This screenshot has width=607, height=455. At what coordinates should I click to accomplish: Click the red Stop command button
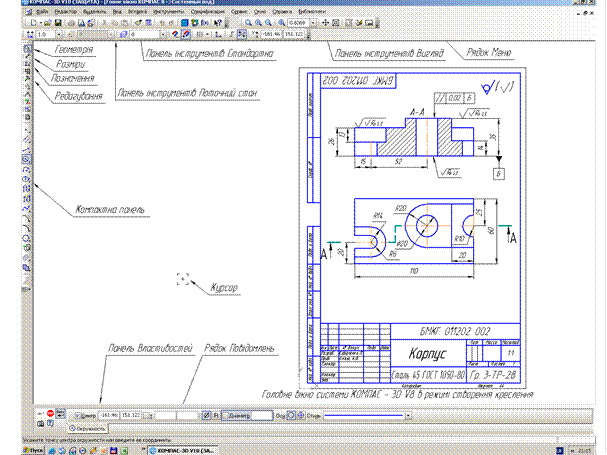tap(50, 414)
